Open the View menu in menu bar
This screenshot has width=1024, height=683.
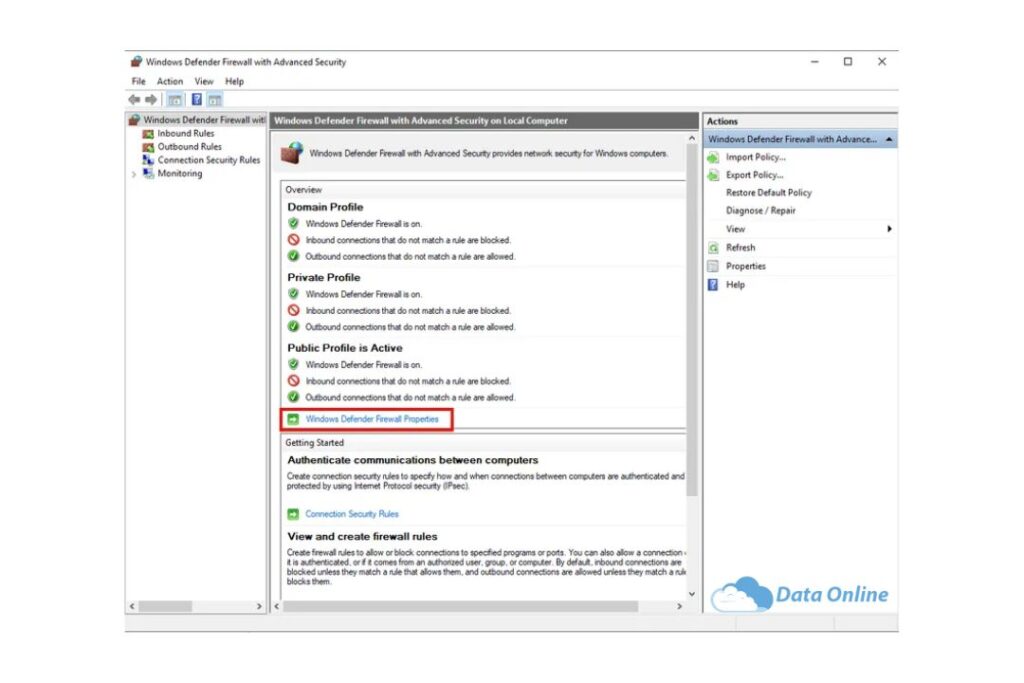tap(204, 82)
